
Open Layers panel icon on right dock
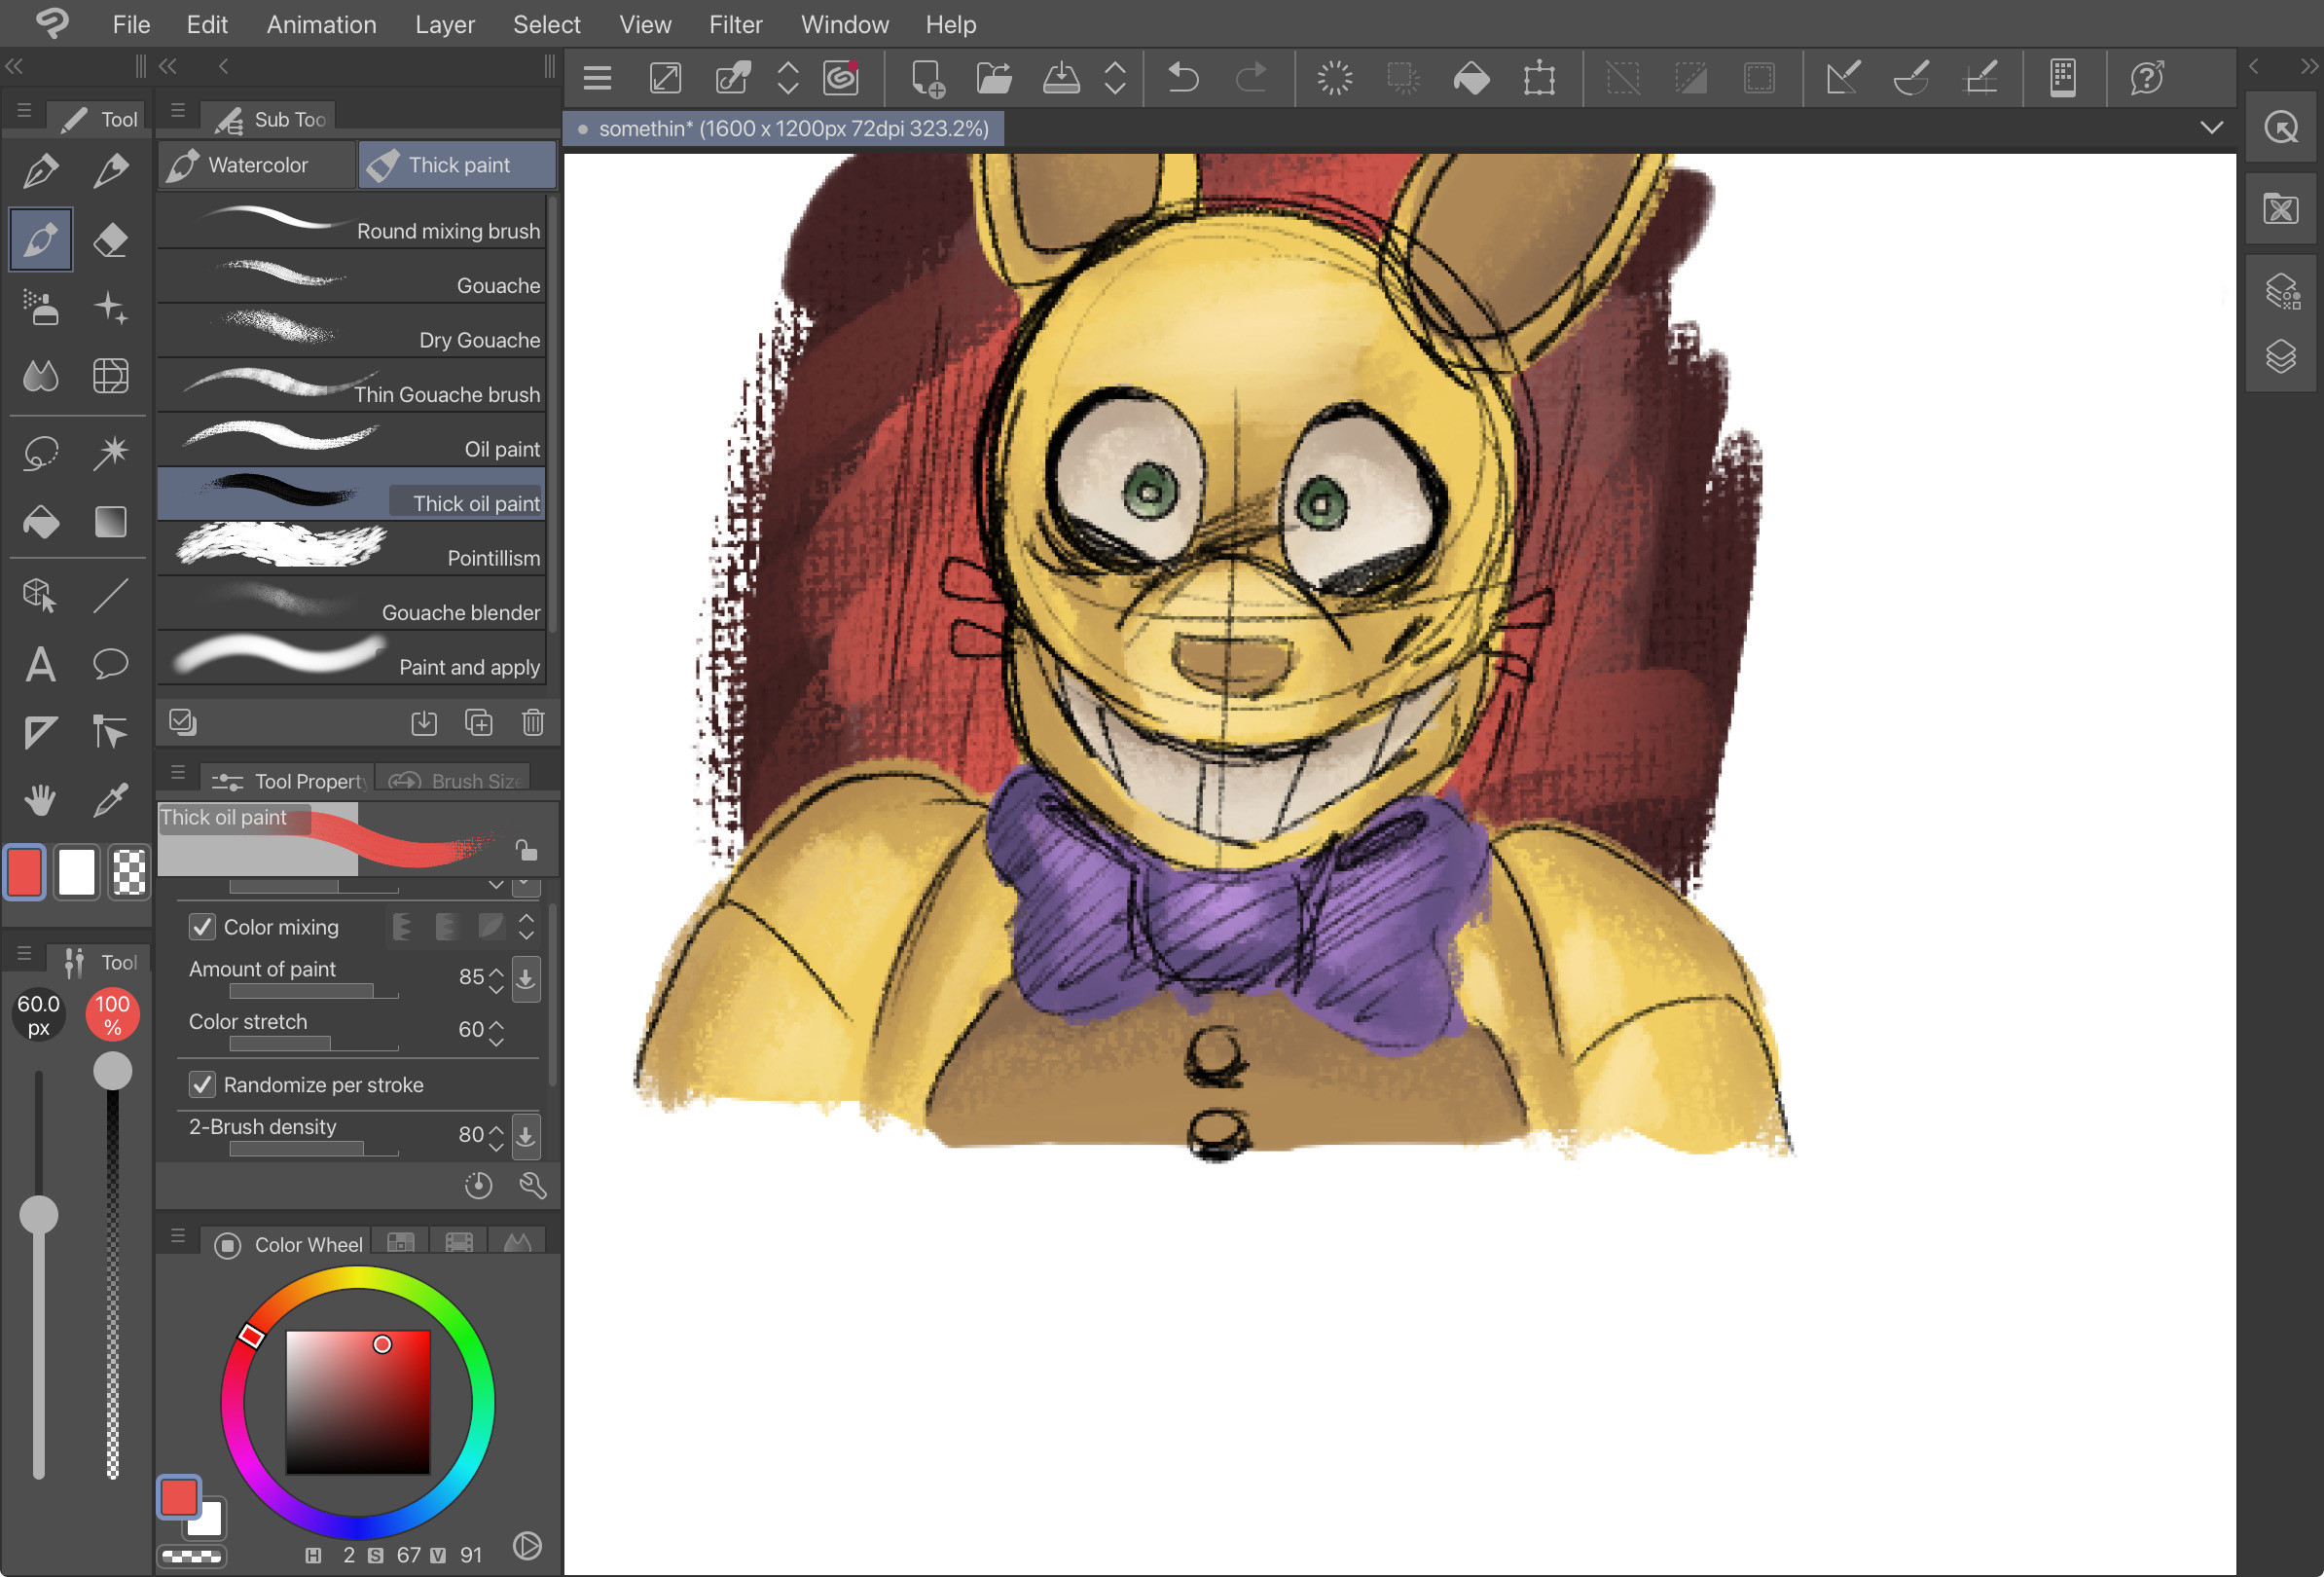(2281, 357)
